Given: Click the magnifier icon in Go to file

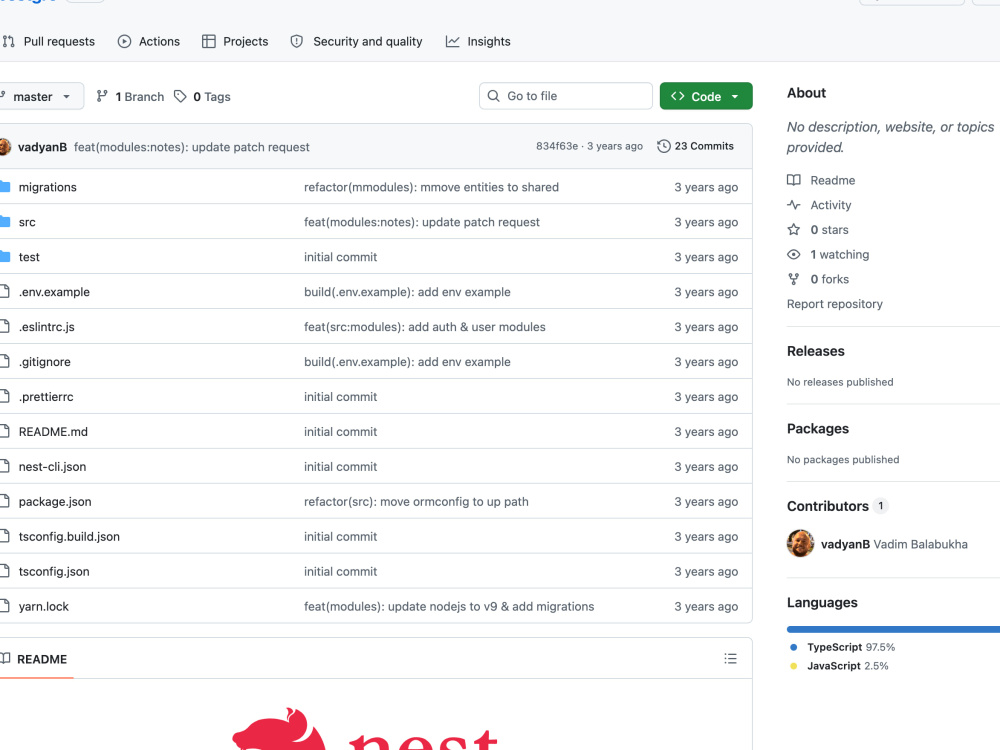Looking at the screenshot, I should [x=494, y=96].
